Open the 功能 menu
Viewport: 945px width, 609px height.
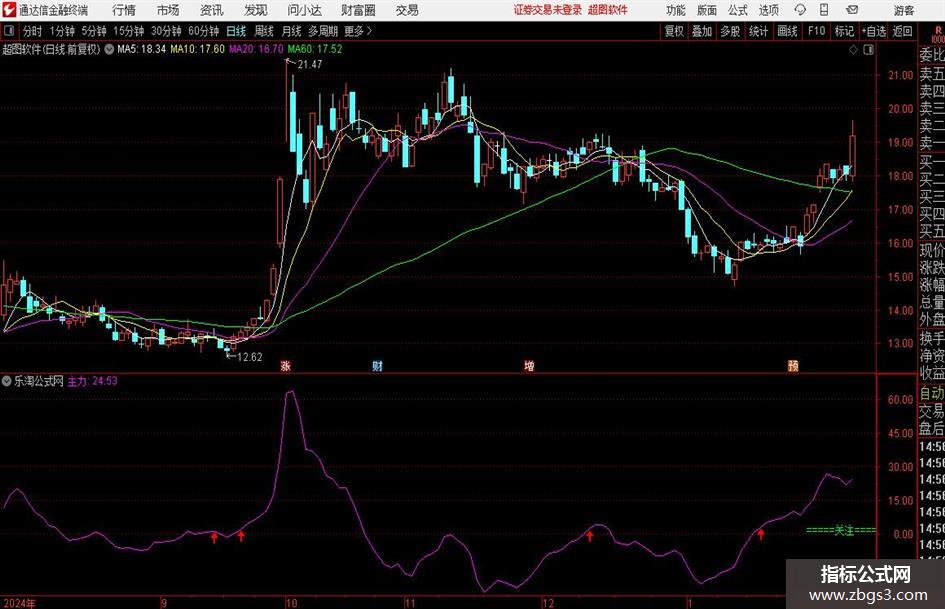tap(676, 10)
